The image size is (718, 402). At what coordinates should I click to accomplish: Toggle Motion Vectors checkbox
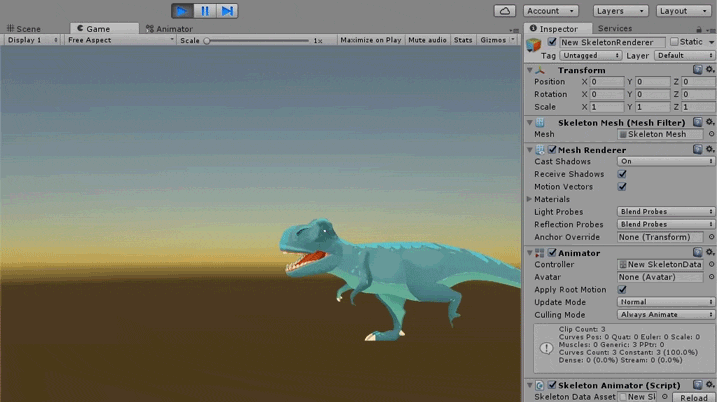[622, 187]
